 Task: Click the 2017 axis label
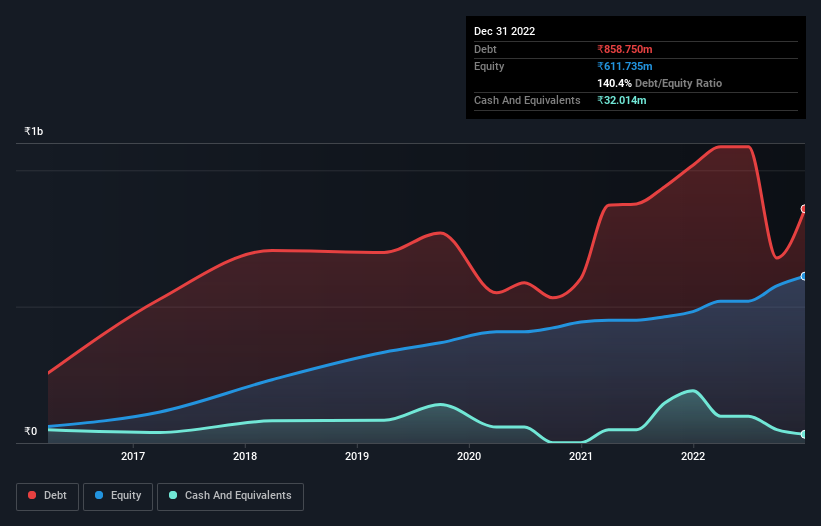tap(133, 456)
